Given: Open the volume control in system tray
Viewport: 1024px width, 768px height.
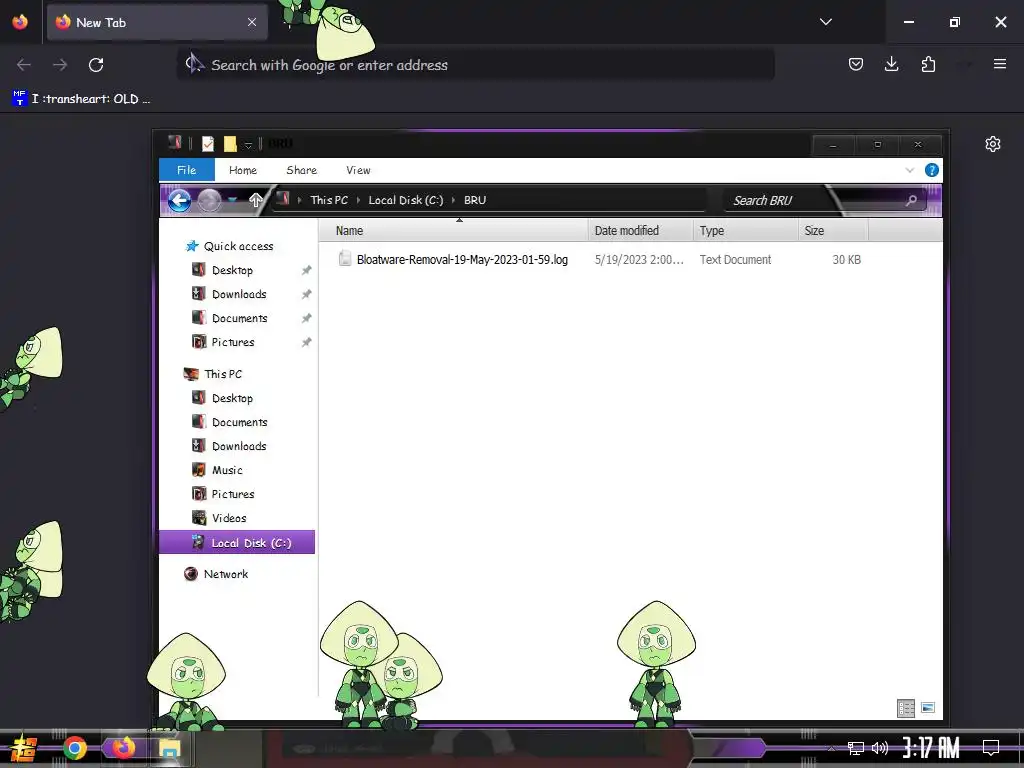Looking at the screenshot, I should coord(880,748).
